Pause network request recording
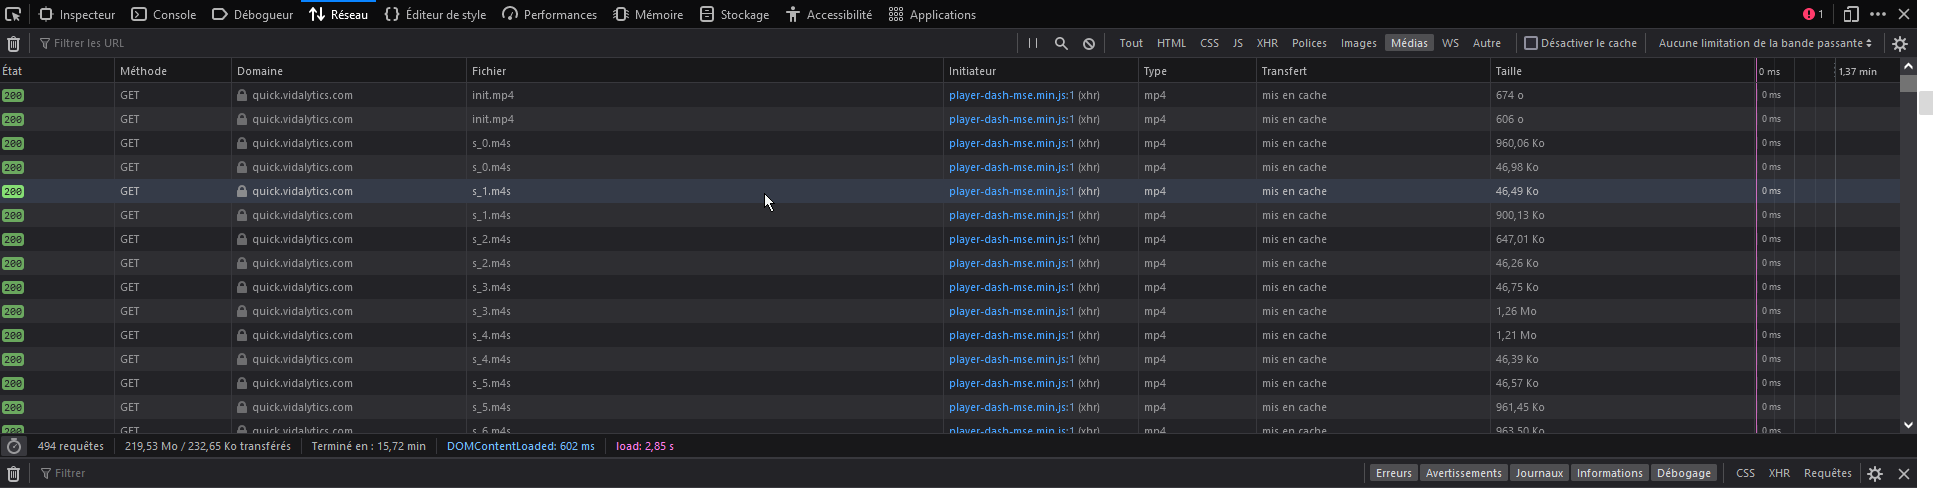The height and width of the screenshot is (488, 1933). point(1033,43)
